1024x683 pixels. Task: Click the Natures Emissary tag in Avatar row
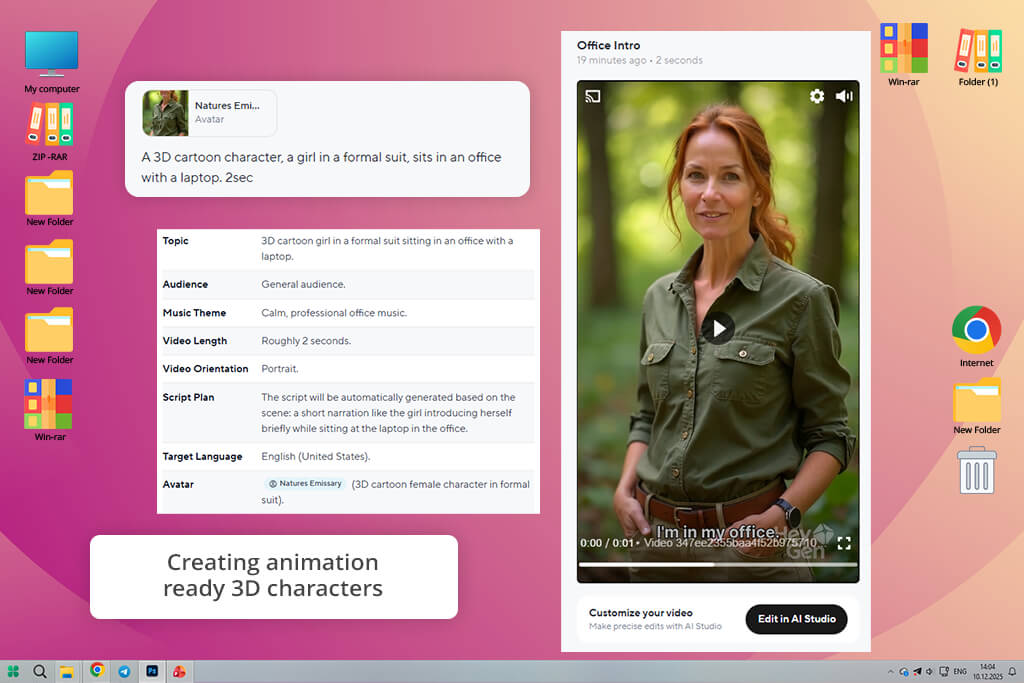[x=305, y=484]
